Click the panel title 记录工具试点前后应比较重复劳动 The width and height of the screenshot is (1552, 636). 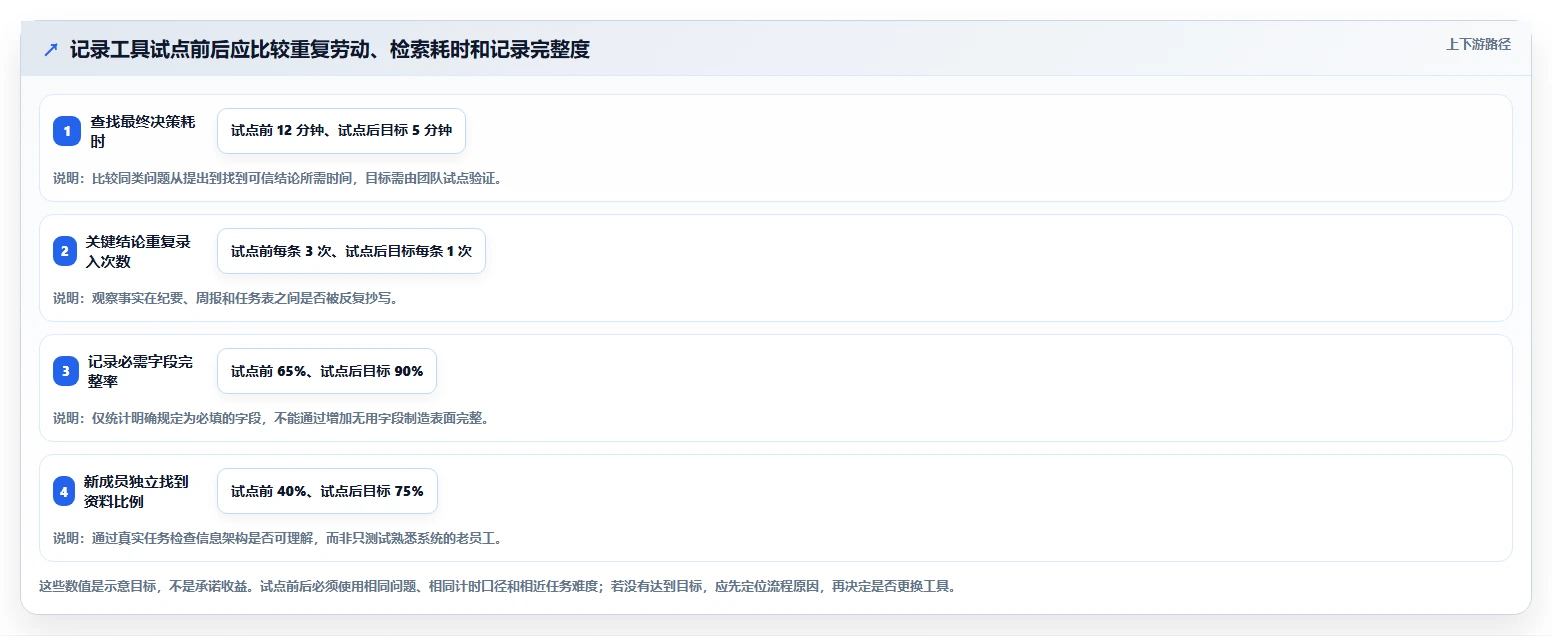point(330,50)
